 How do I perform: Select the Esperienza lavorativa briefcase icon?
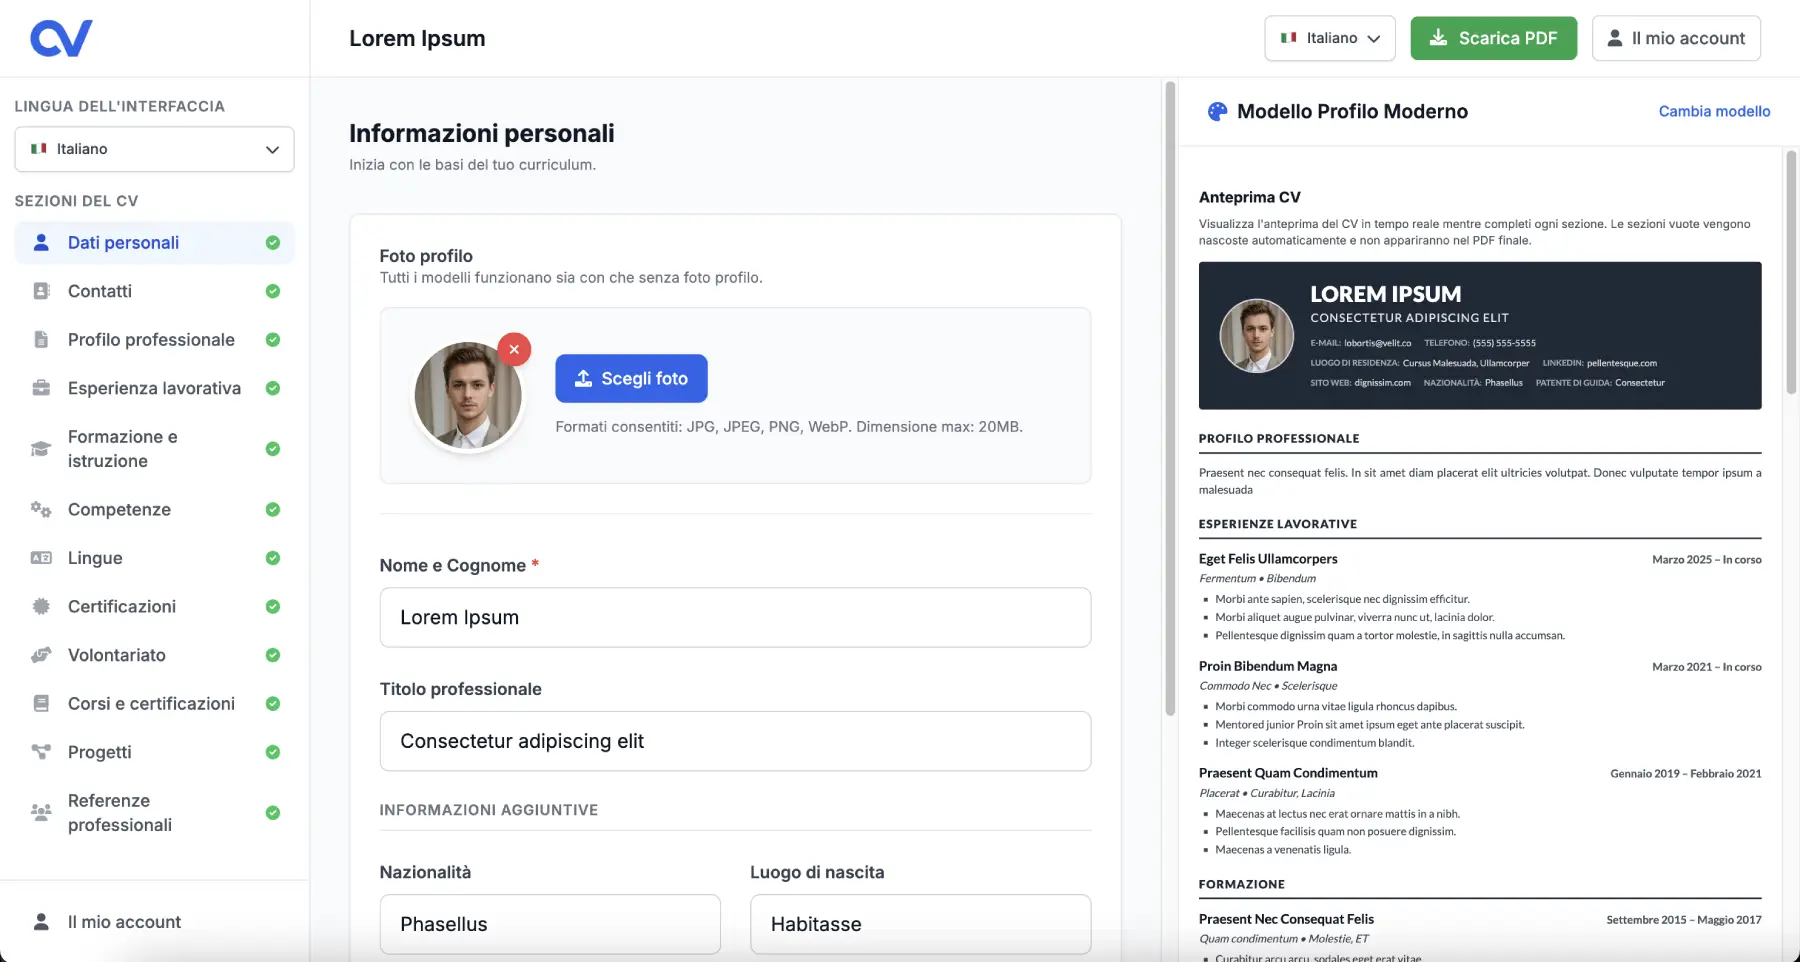click(40, 388)
